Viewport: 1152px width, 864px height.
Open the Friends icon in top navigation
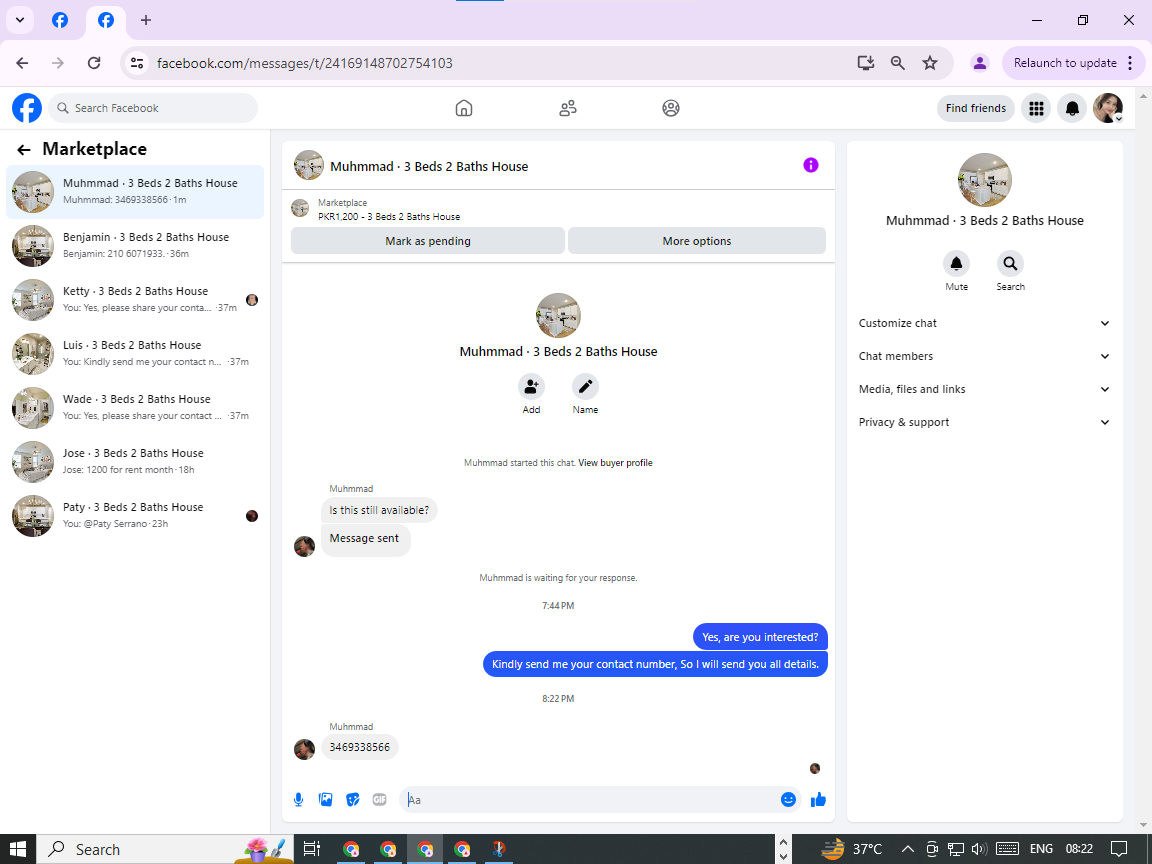click(x=568, y=108)
